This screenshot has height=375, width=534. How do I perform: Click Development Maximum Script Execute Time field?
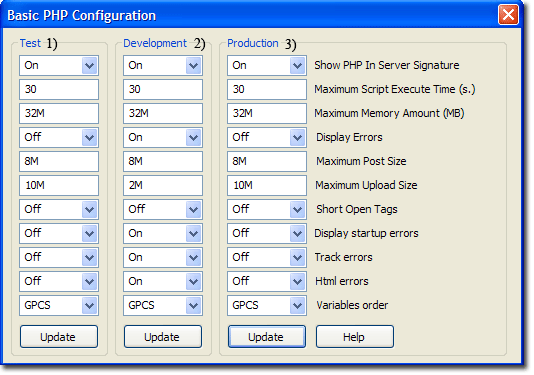tap(163, 89)
